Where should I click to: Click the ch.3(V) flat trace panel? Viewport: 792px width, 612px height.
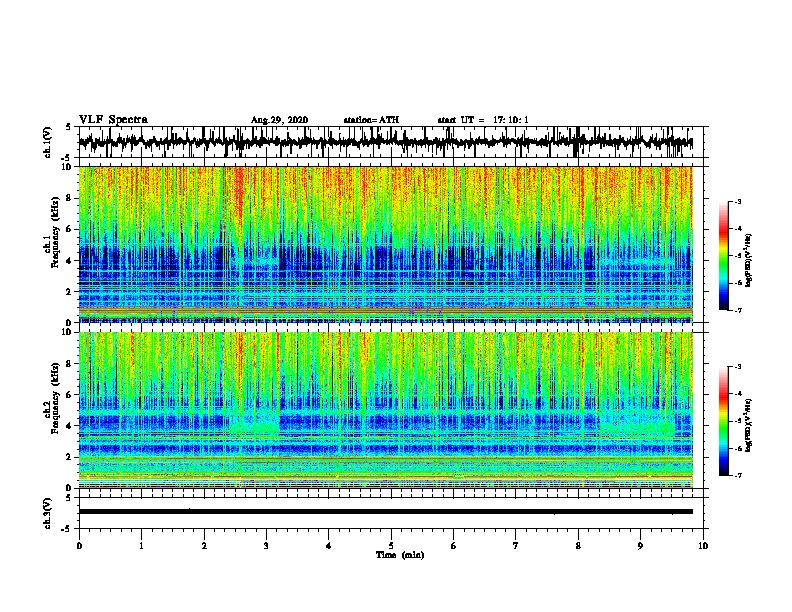391,513
